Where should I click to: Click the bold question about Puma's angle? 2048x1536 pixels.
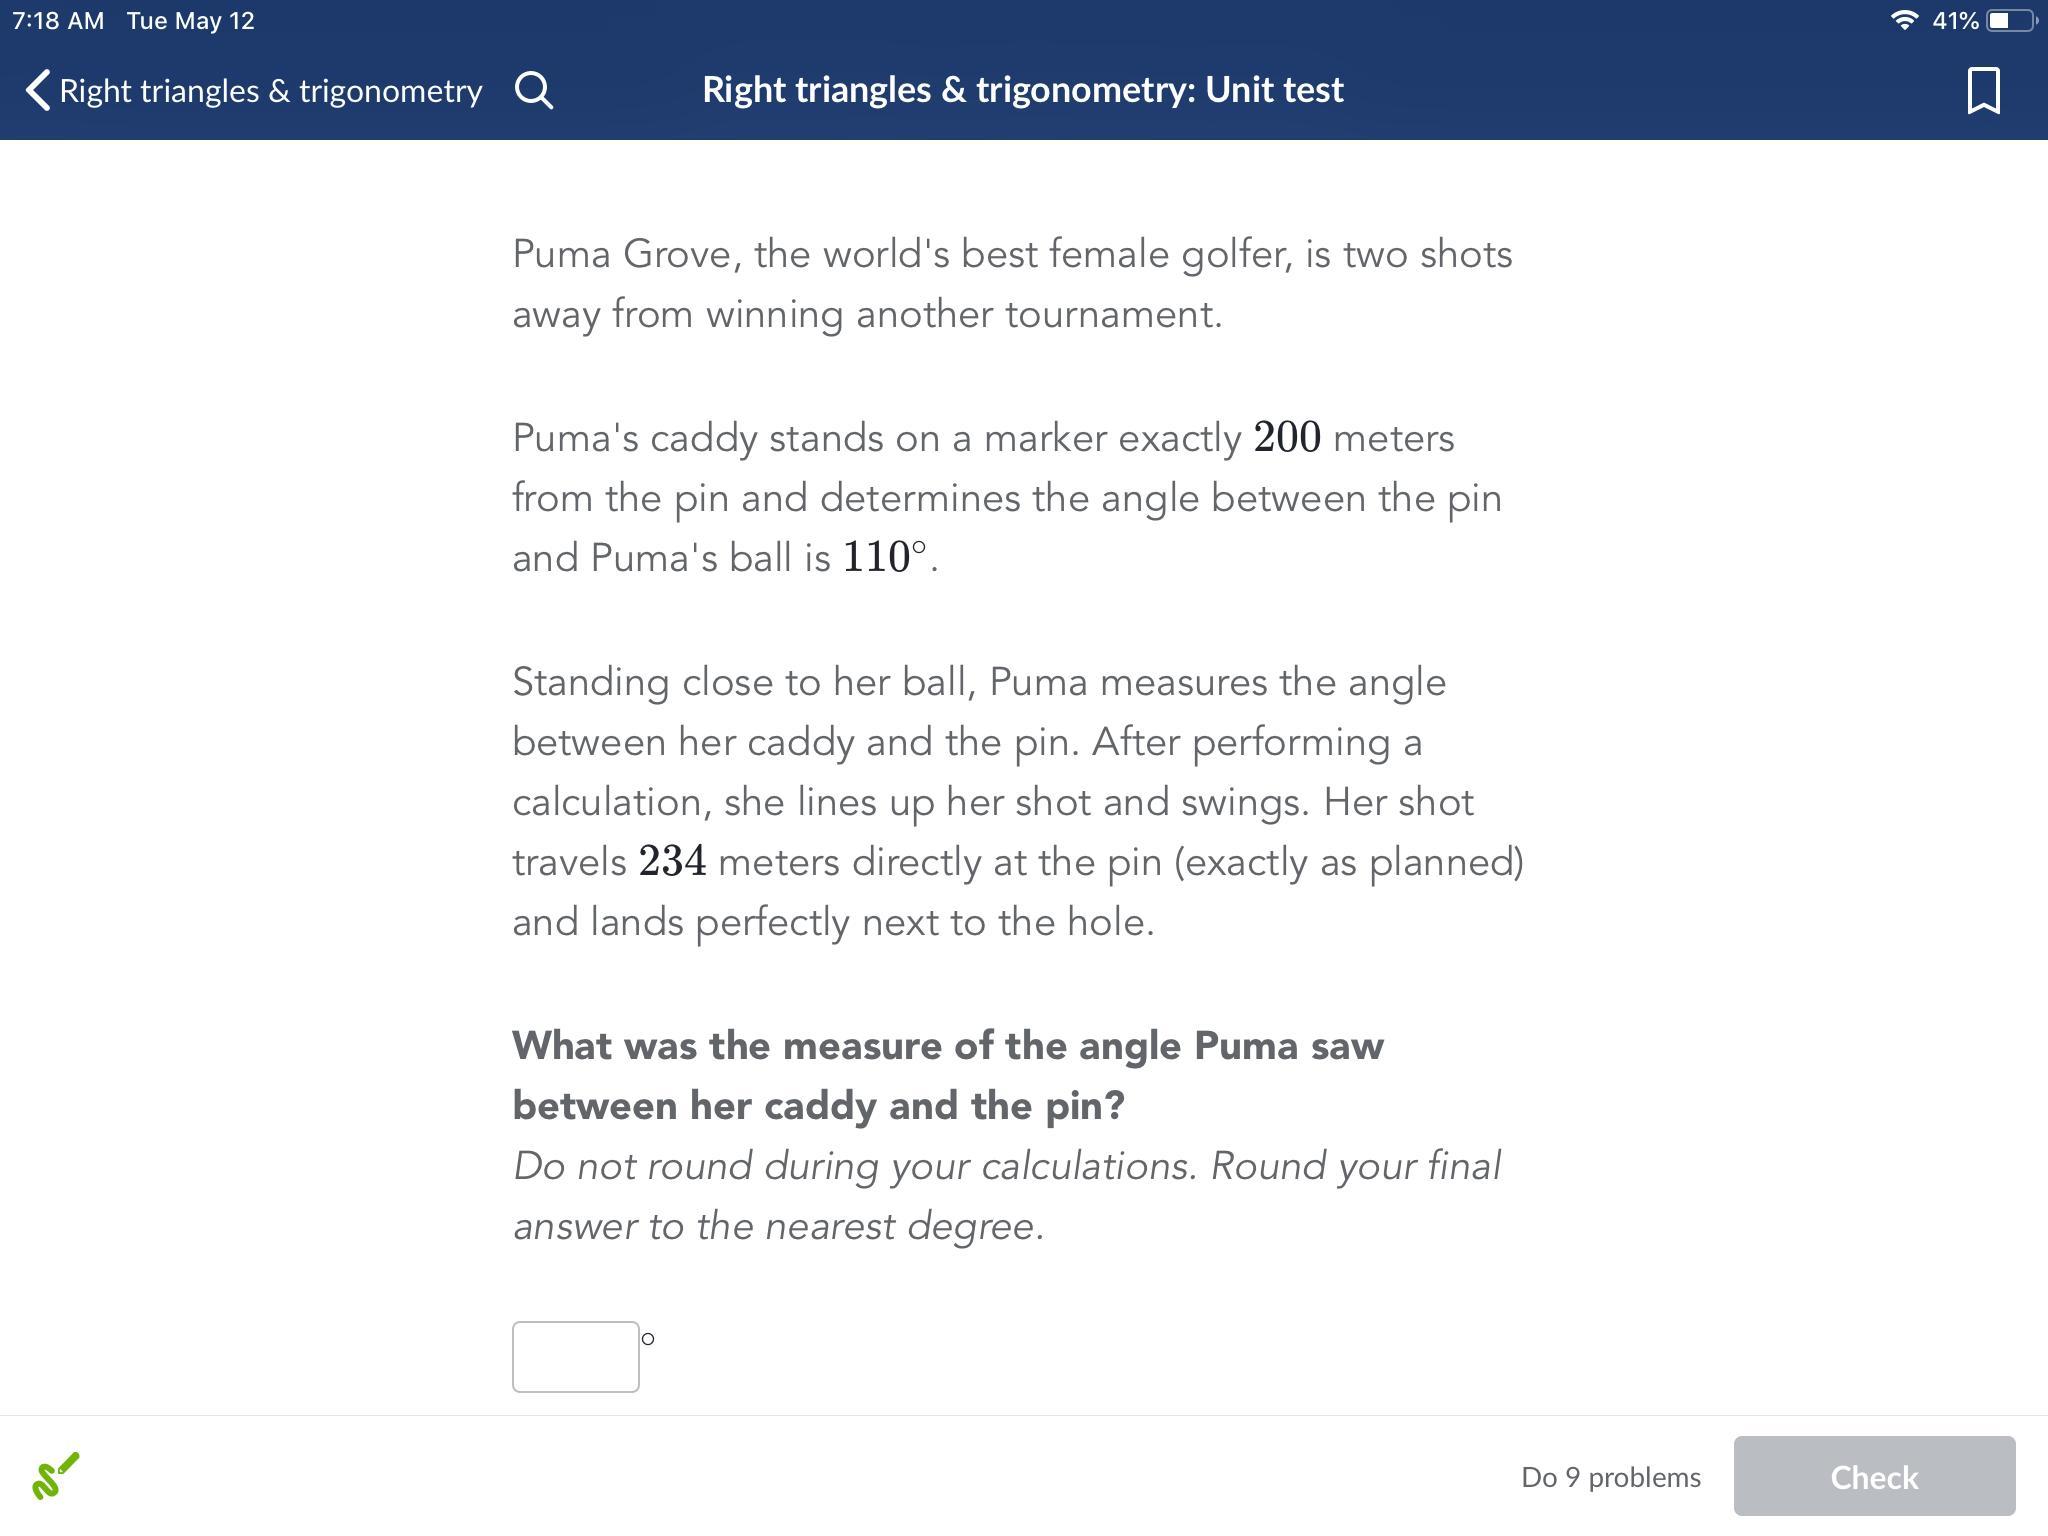click(947, 1075)
